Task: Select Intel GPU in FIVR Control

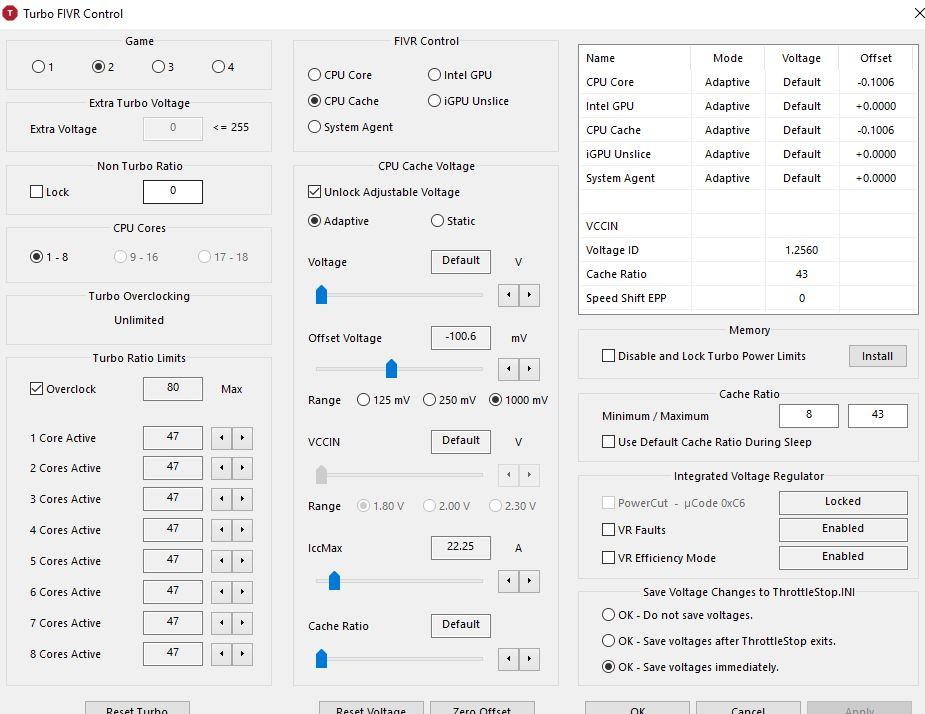Action: click(434, 75)
